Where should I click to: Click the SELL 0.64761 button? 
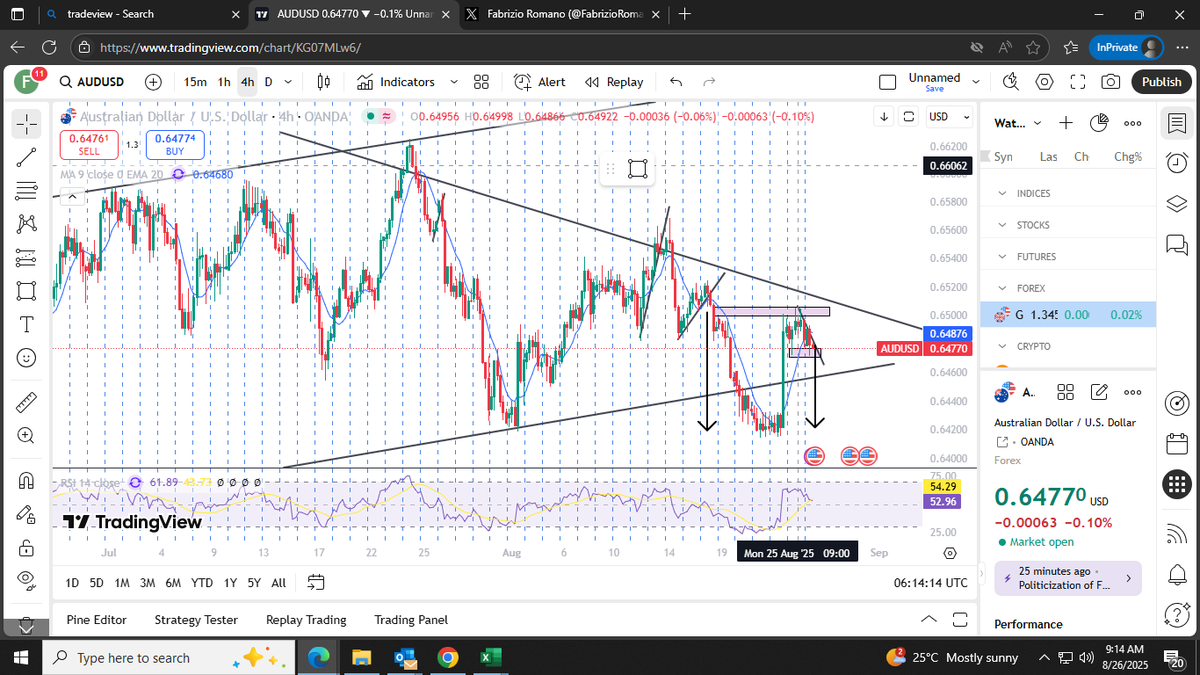point(89,144)
